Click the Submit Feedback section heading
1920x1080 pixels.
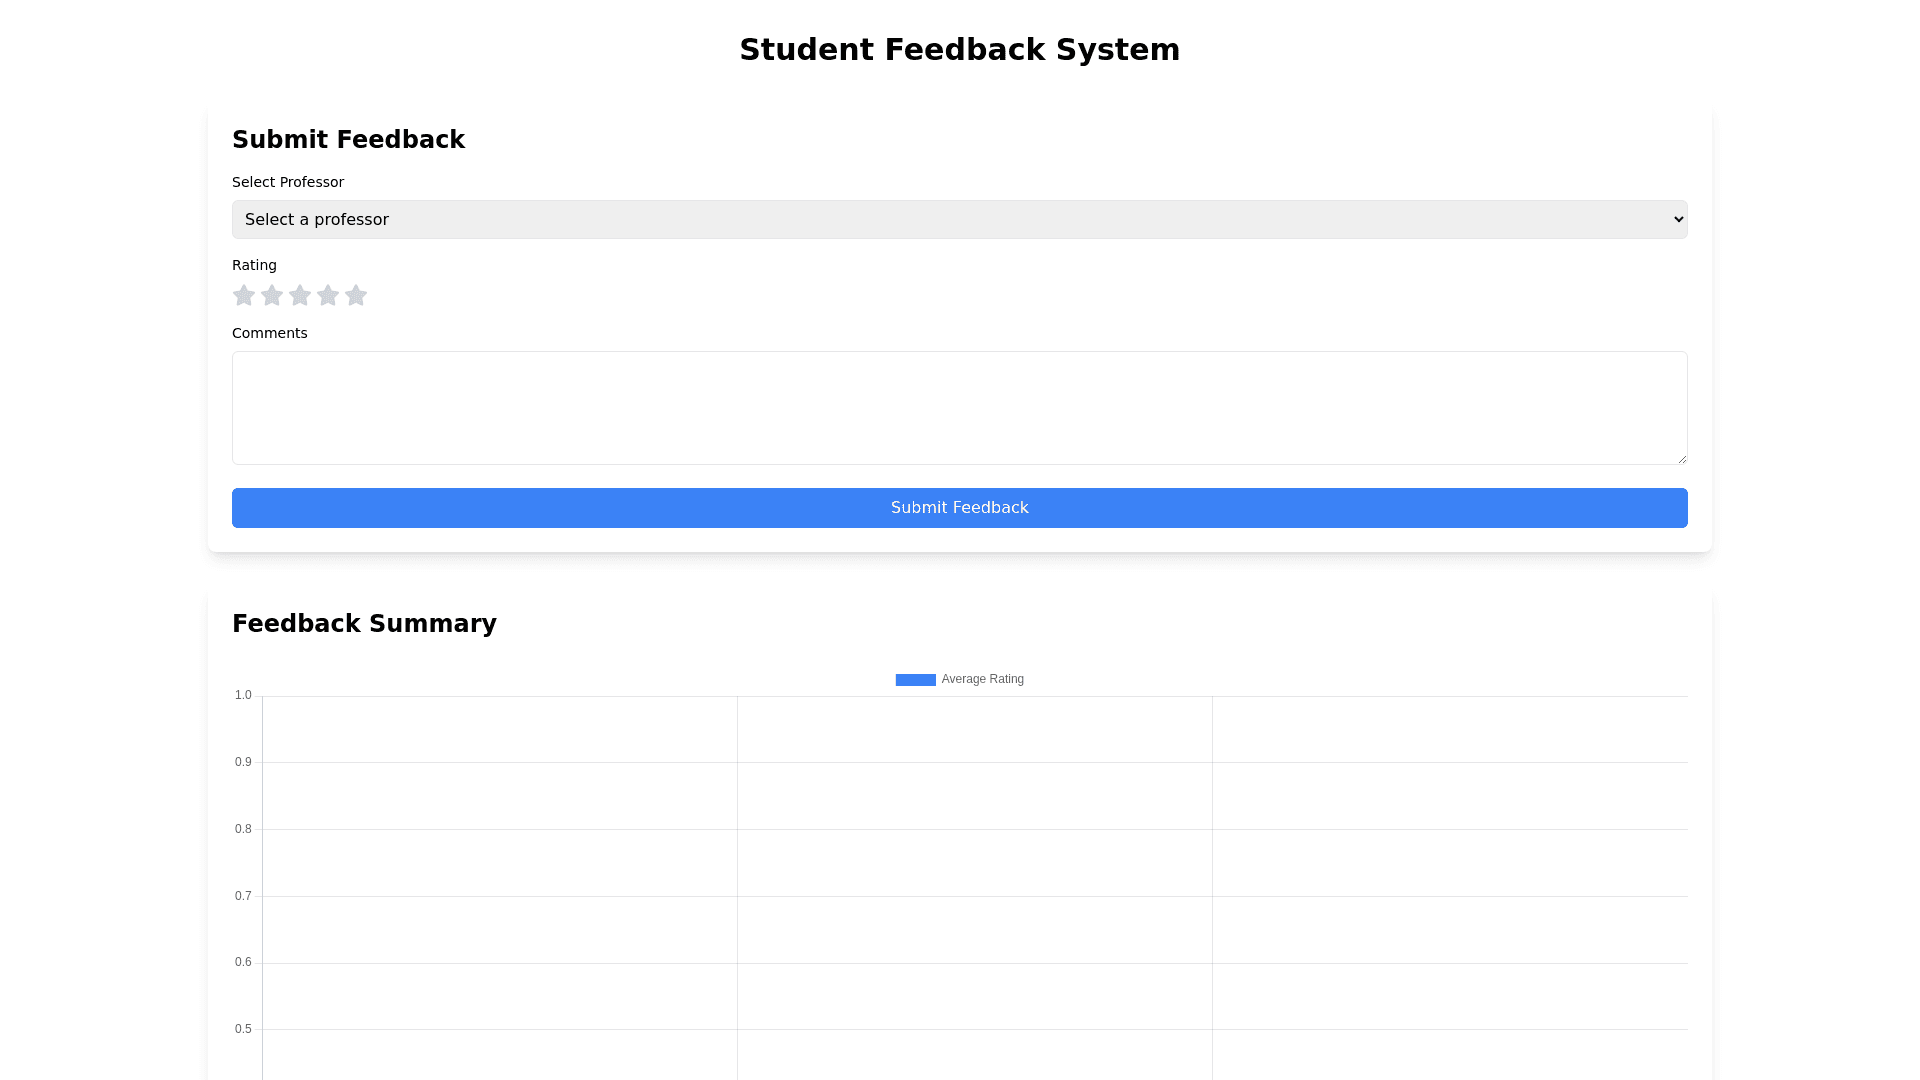(348, 140)
